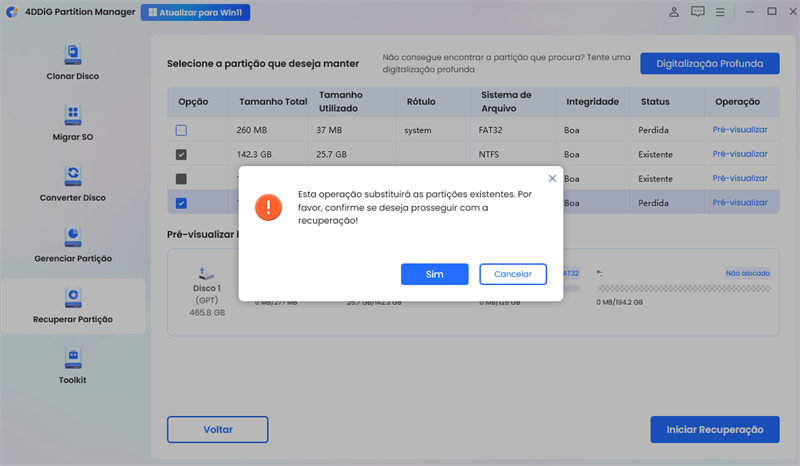Image resolution: width=800 pixels, height=466 pixels.
Task: Check the 260 MB system partition box
Action: 181,130
